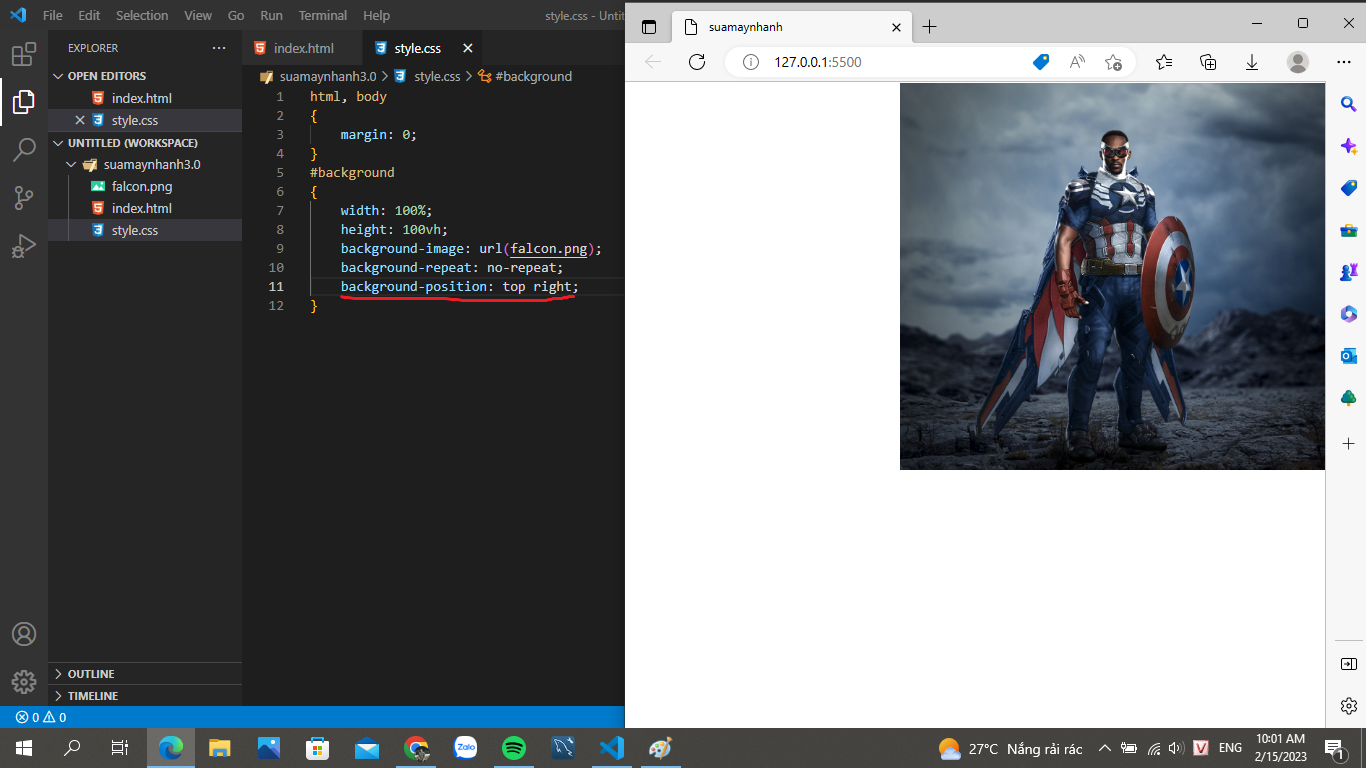The width and height of the screenshot is (1366, 768).
Task: Open Edge sidebar settings gear
Action: 1348,706
